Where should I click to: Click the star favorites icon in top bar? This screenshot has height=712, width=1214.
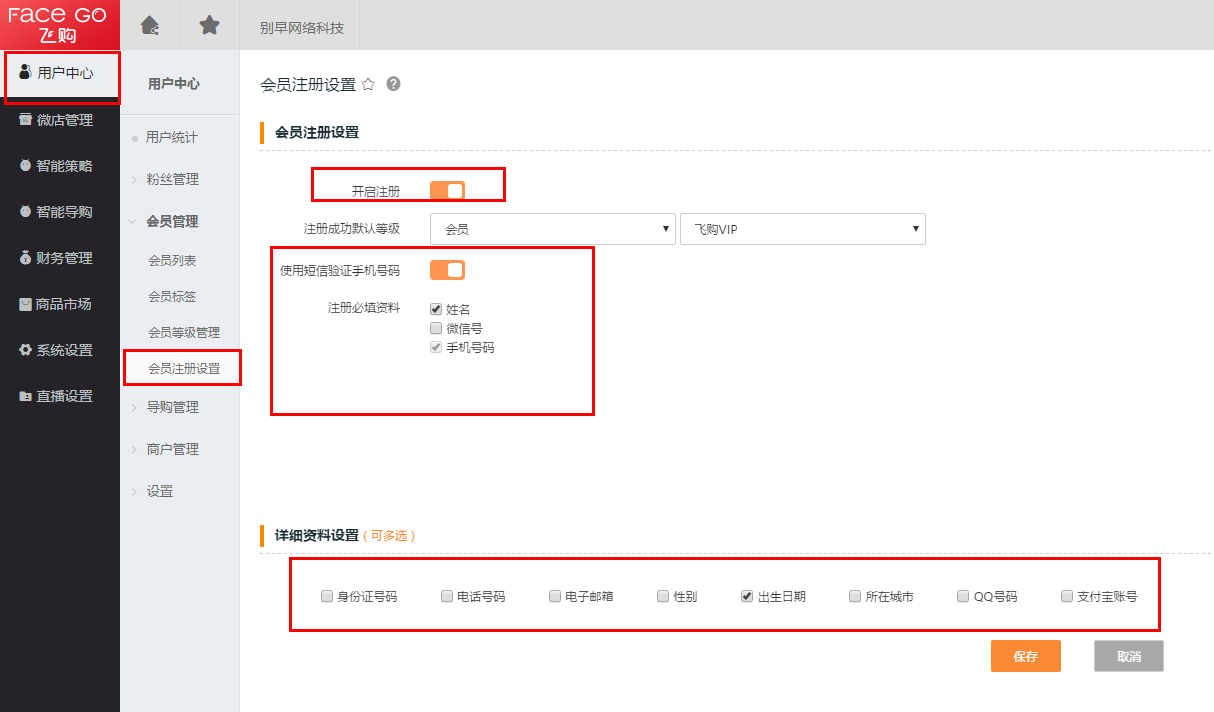pyautogui.click(x=209, y=25)
